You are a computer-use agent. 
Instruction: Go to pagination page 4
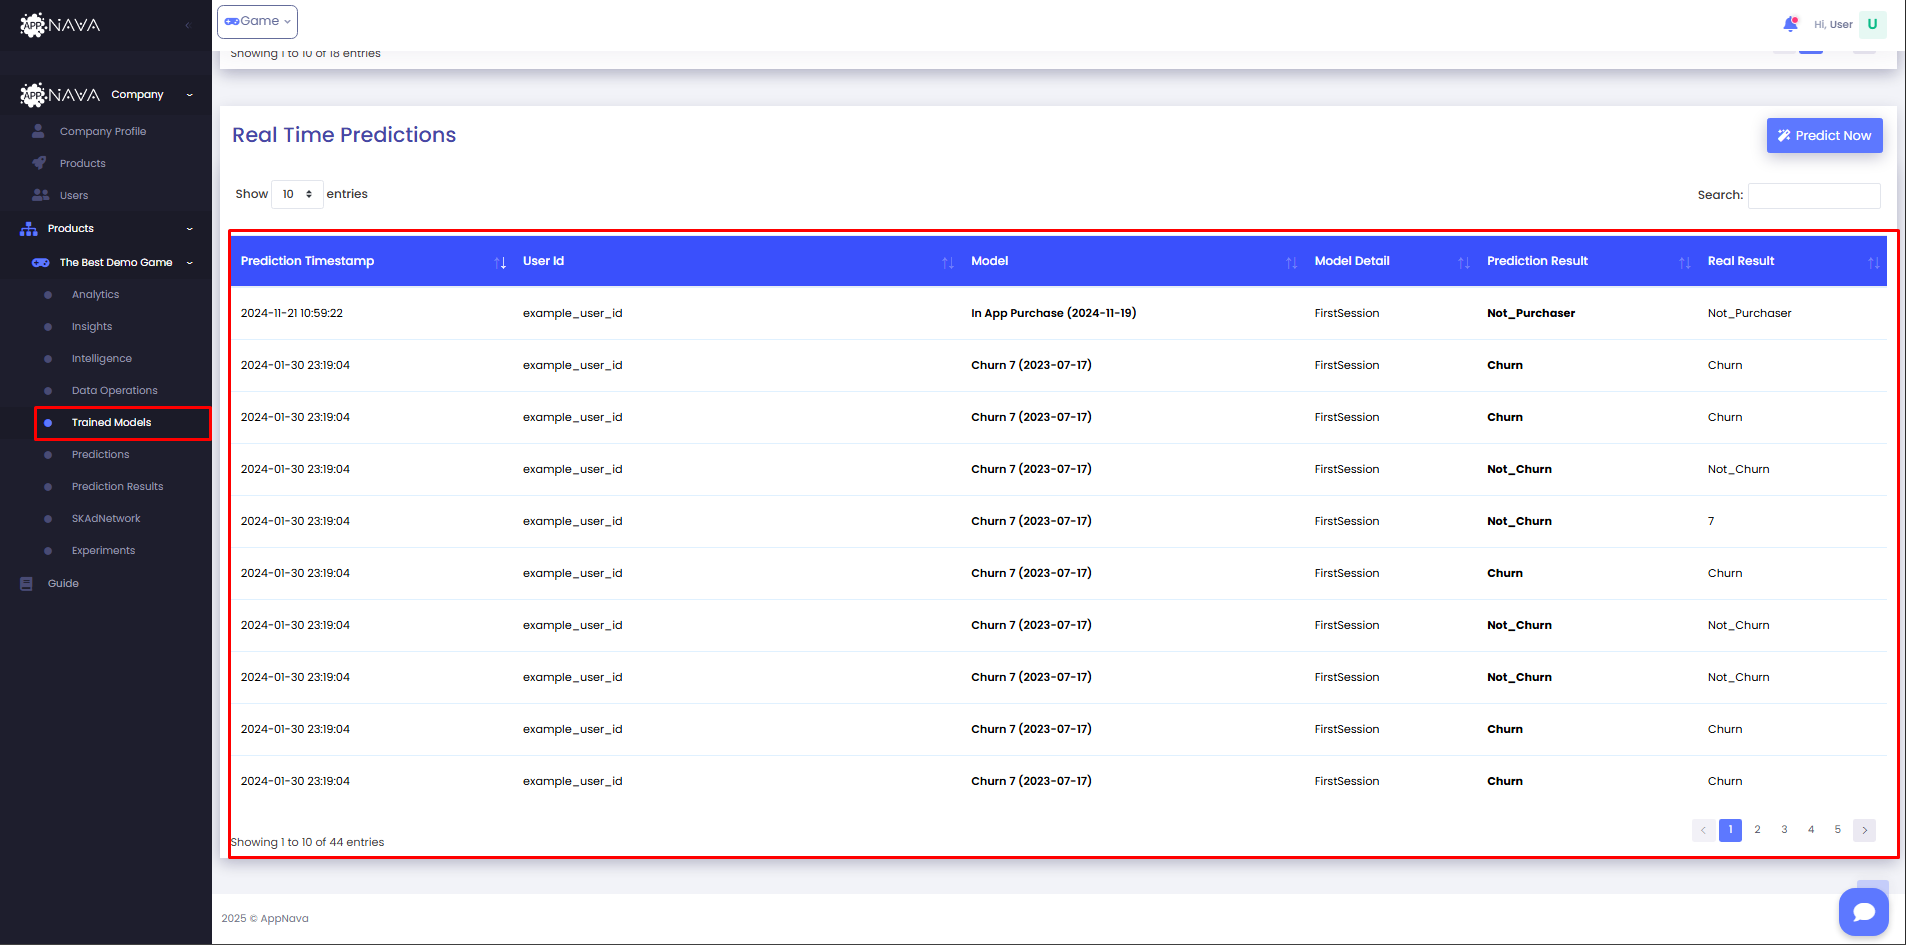click(x=1811, y=830)
